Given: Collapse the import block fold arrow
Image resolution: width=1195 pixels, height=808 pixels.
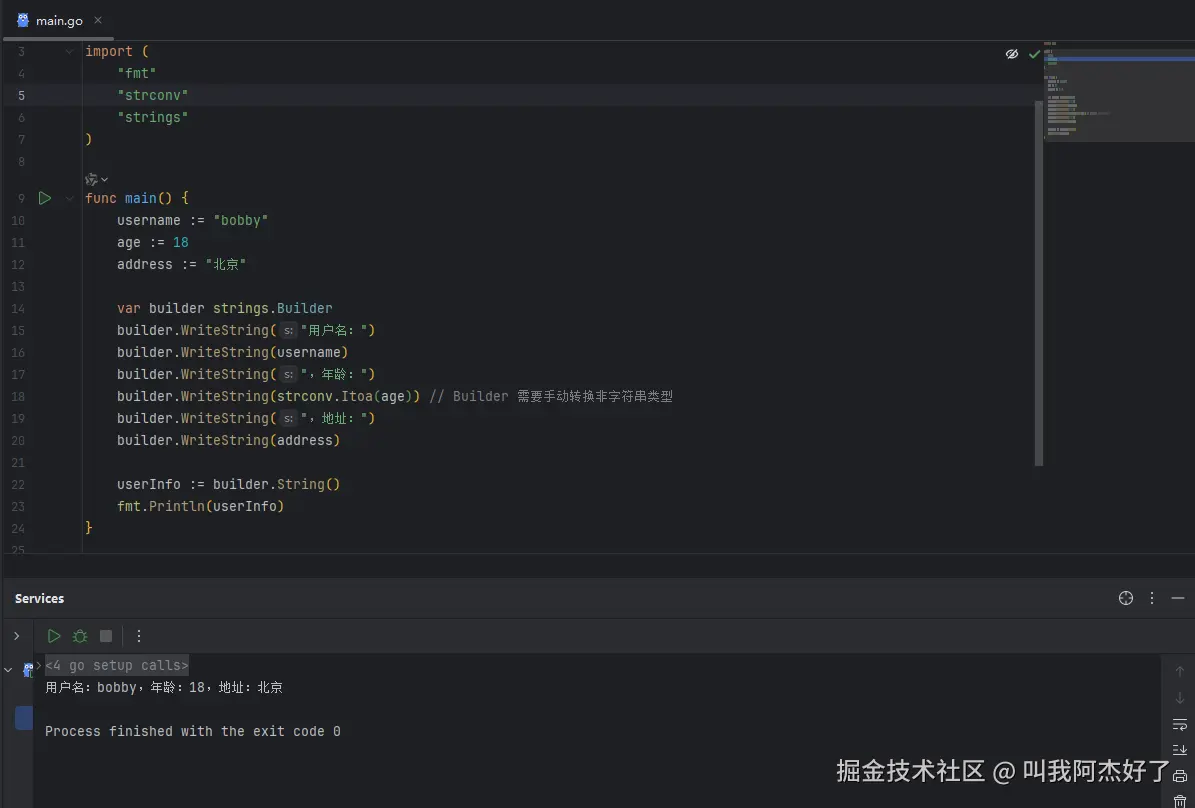Looking at the screenshot, I should (69, 51).
